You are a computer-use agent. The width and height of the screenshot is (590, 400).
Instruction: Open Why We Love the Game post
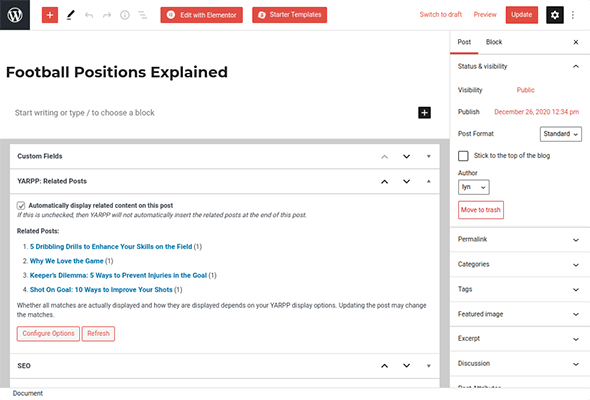(x=67, y=261)
